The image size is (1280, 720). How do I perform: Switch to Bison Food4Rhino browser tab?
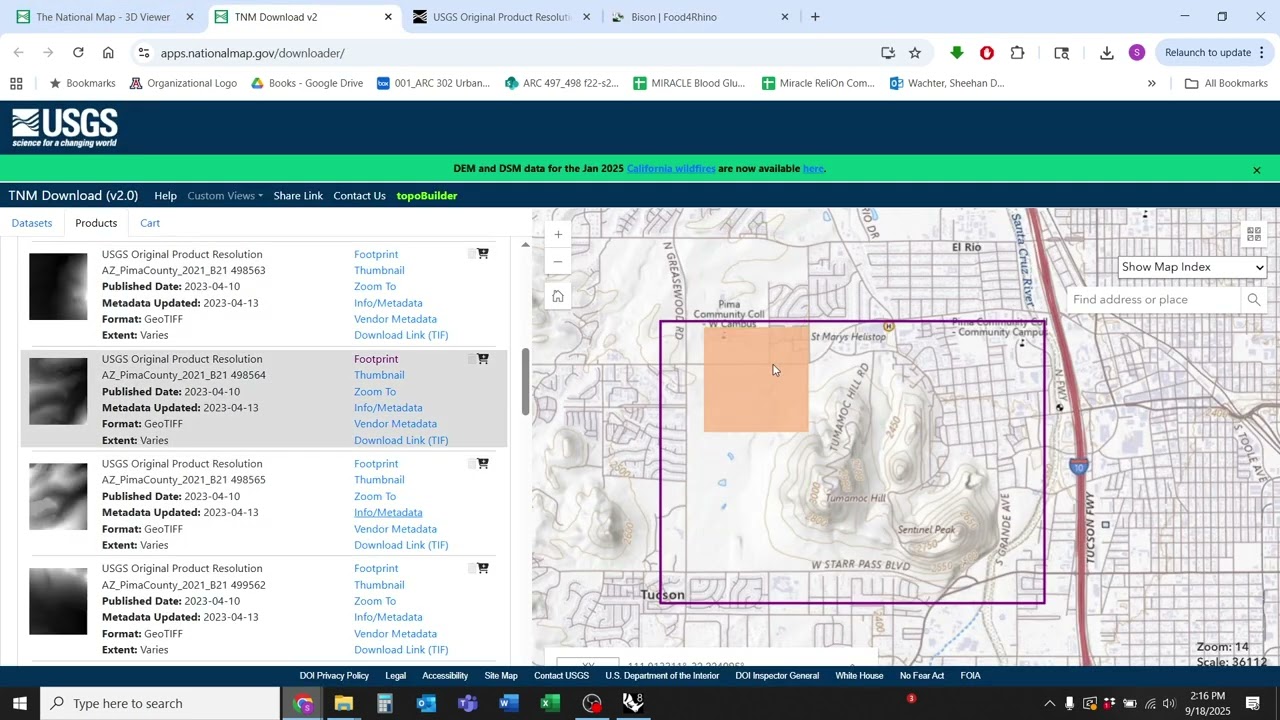tap(700, 17)
